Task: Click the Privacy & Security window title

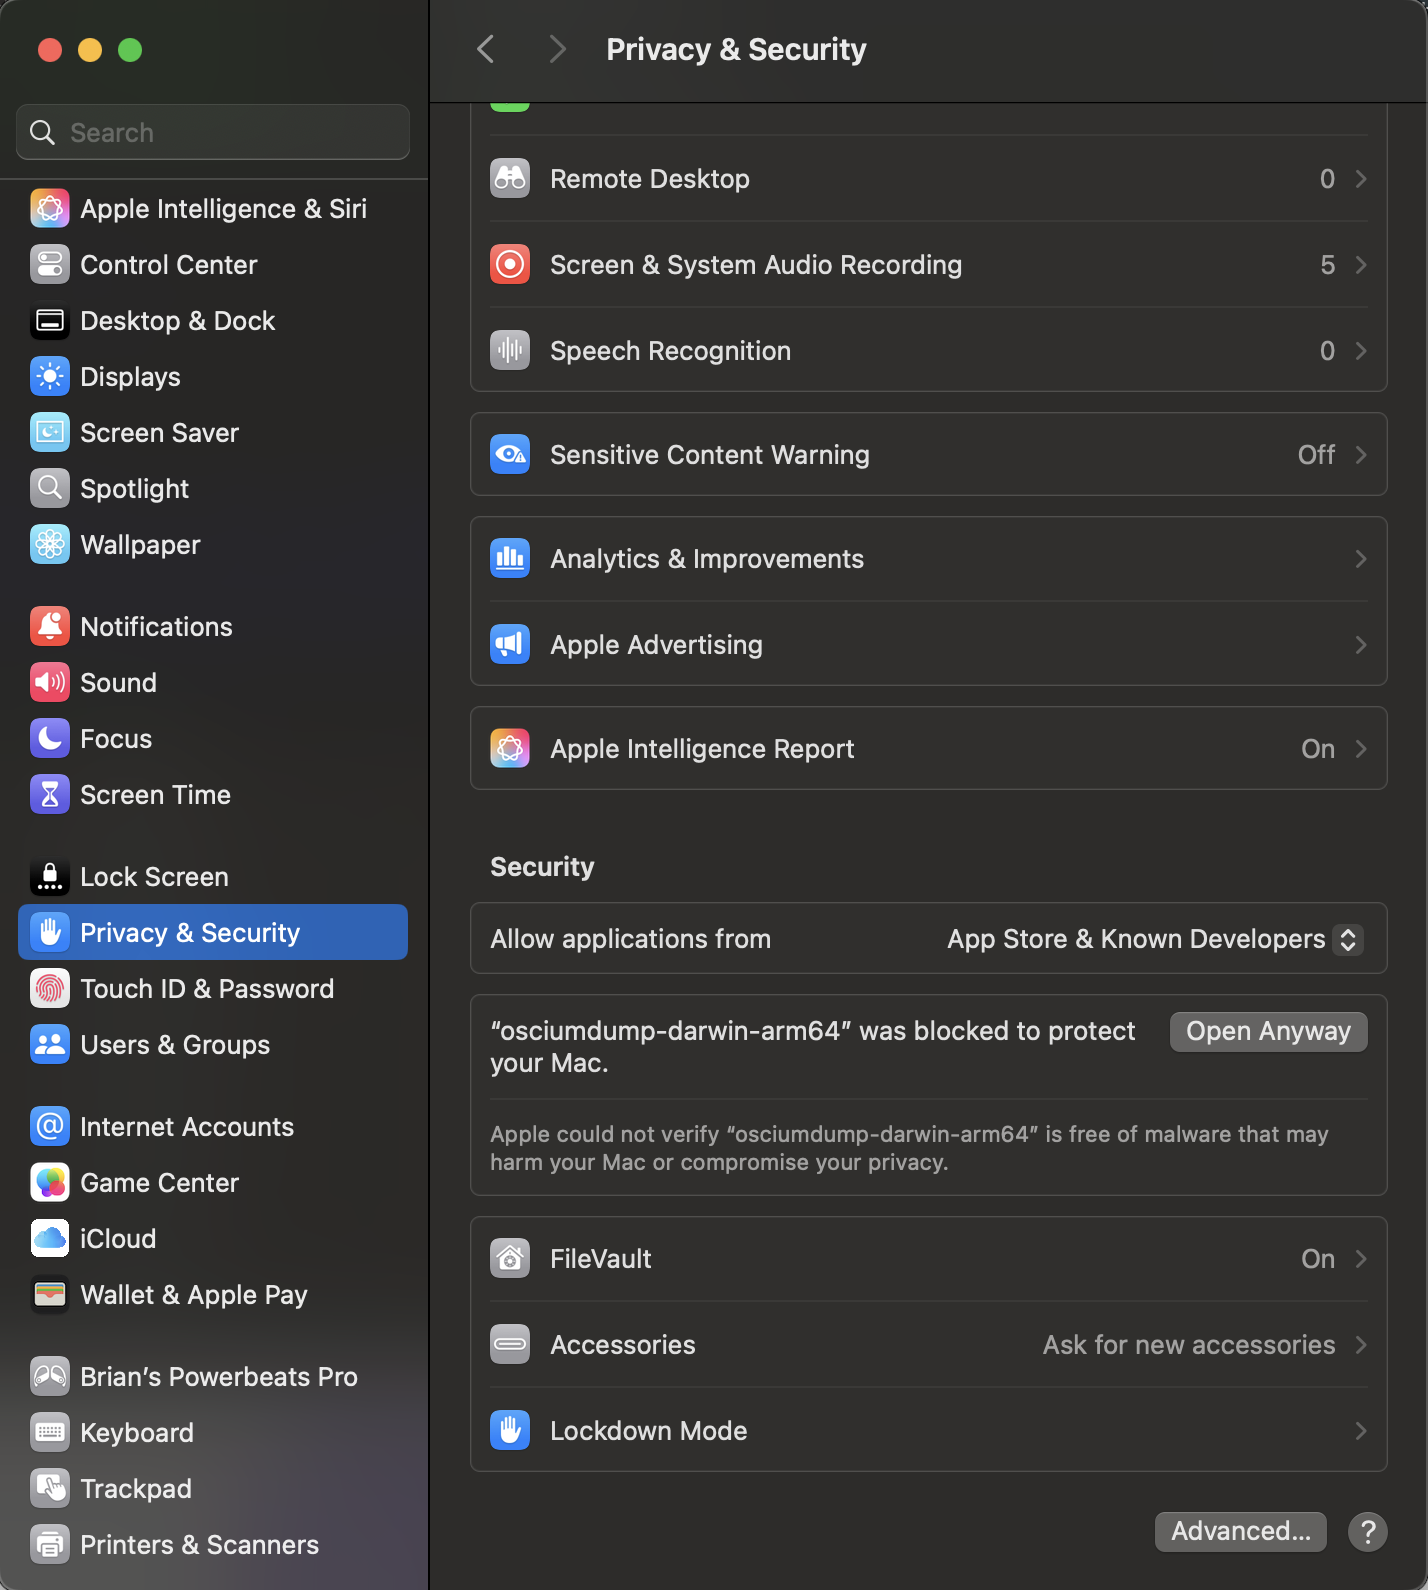Action: pyautogui.click(x=736, y=49)
